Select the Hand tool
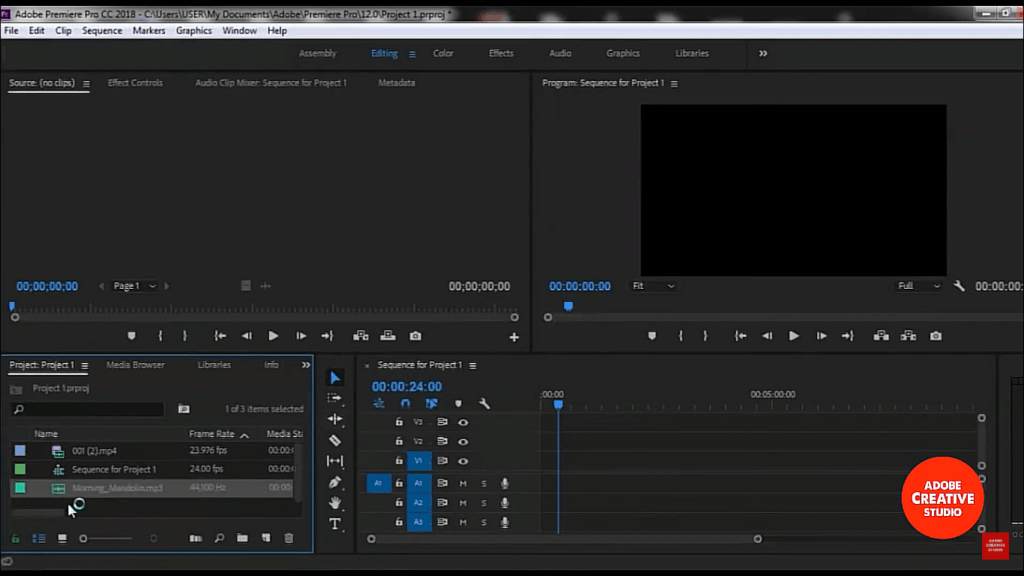Screen dimensions: 1024x576 (334, 503)
